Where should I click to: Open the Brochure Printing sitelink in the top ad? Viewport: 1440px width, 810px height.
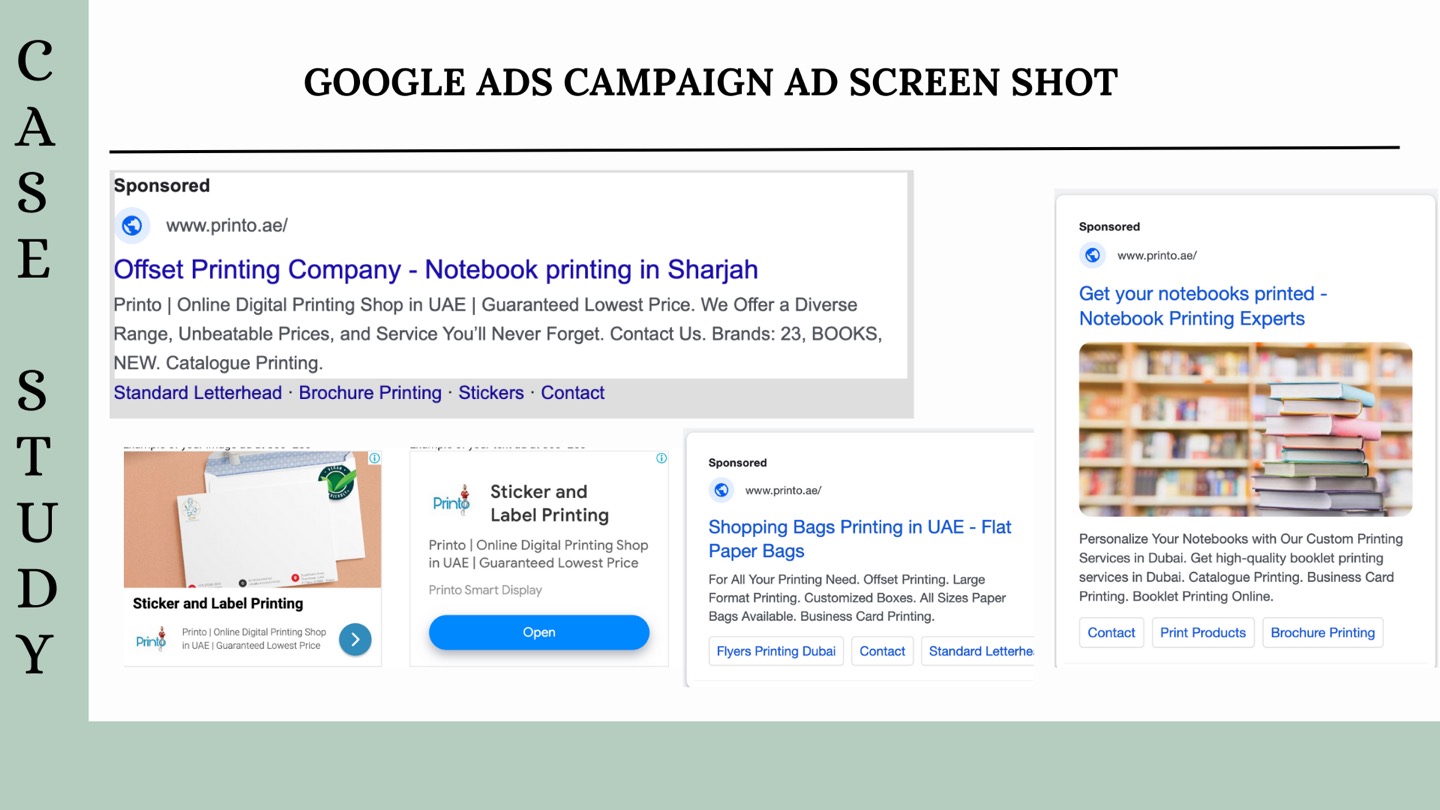[370, 393]
